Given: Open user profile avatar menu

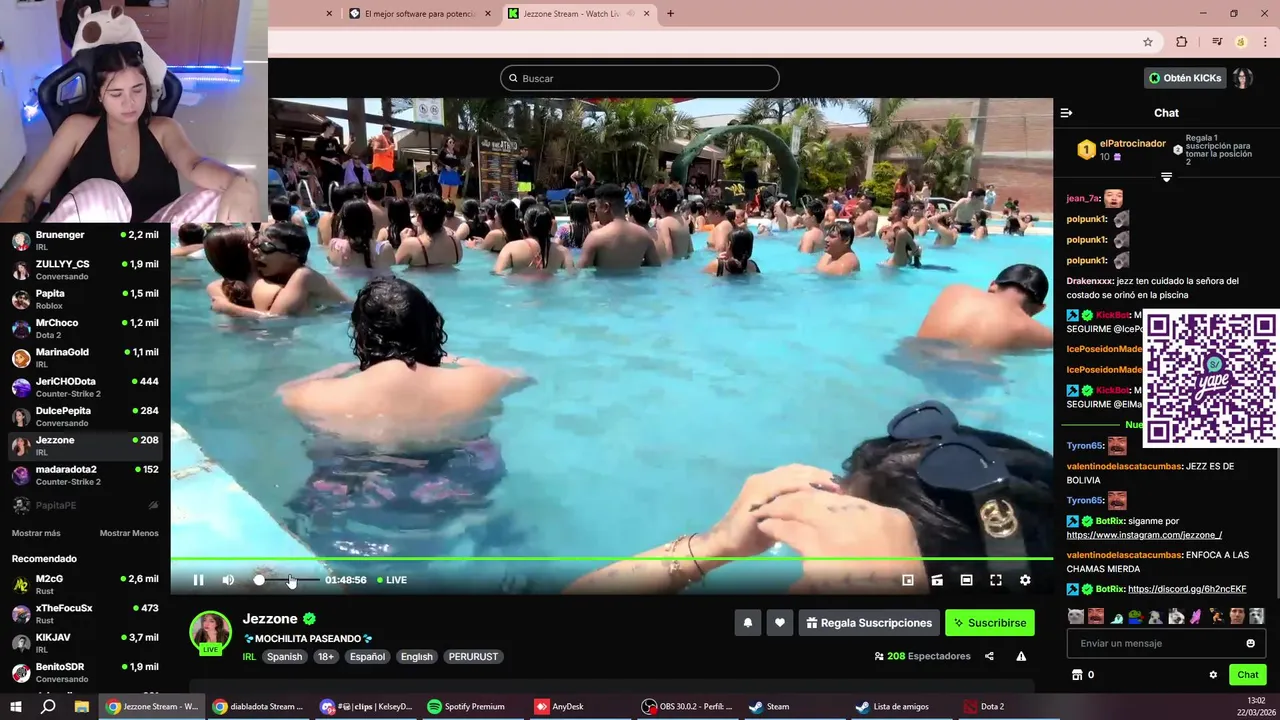Looking at the screenshot, I should (1242, 78).
